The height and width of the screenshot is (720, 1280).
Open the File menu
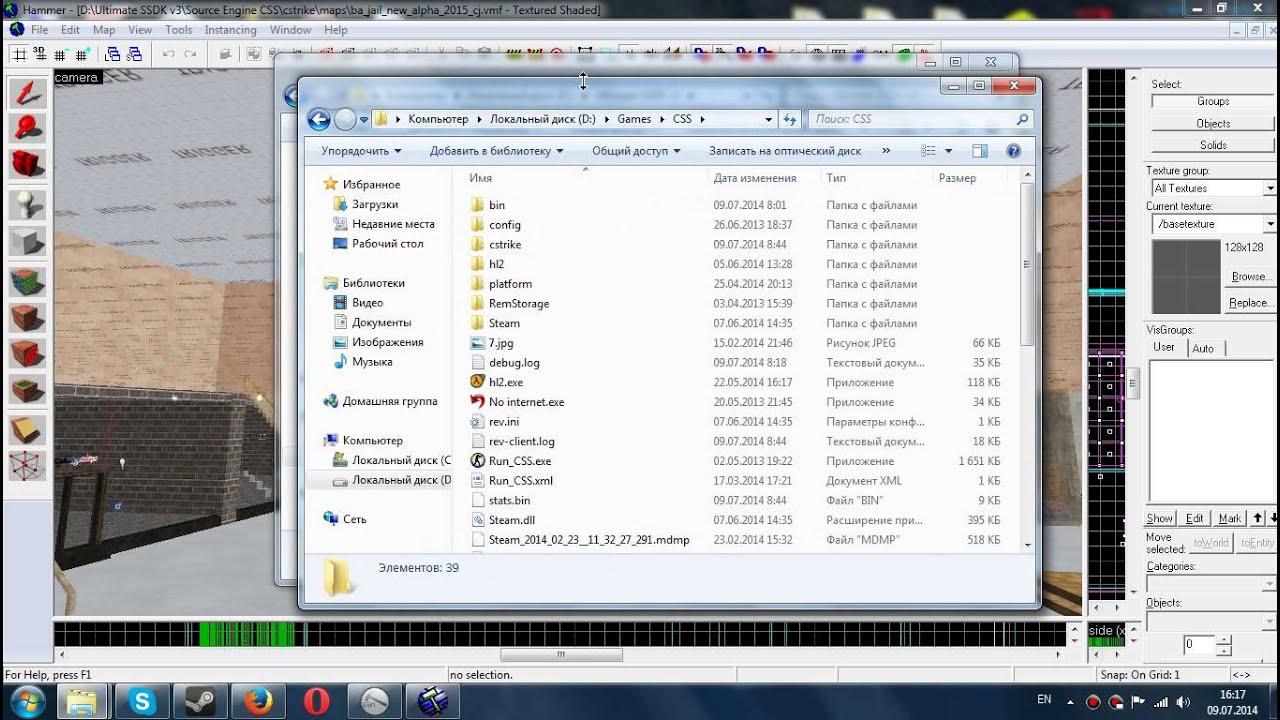[x=39, y=30]
